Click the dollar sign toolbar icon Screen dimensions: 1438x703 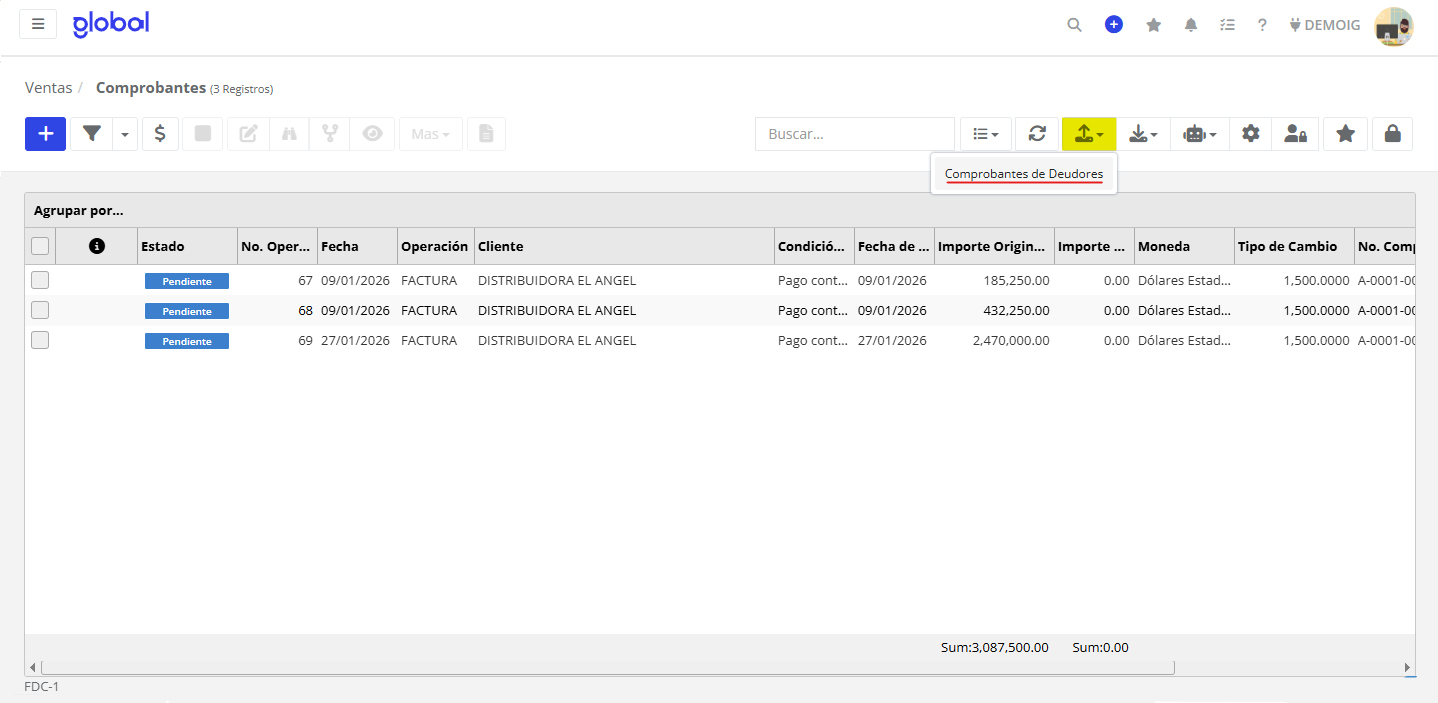point(160,134)
